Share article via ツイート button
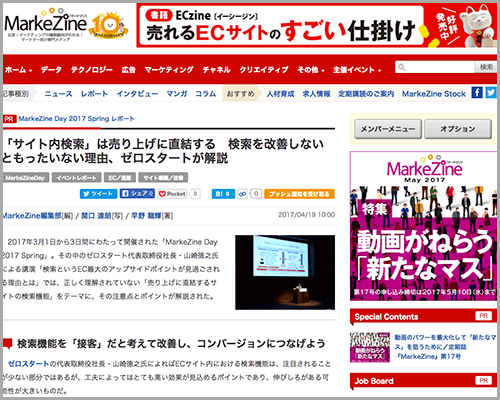Viewport: 500px width, 400px height. point(98,194)
